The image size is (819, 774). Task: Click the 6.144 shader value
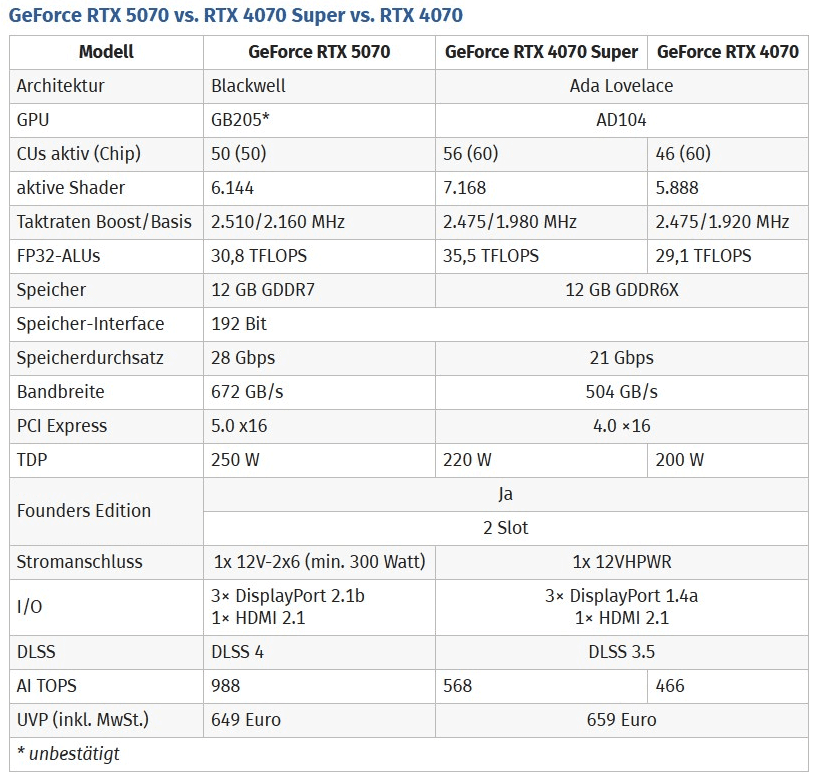click(232, 187)
